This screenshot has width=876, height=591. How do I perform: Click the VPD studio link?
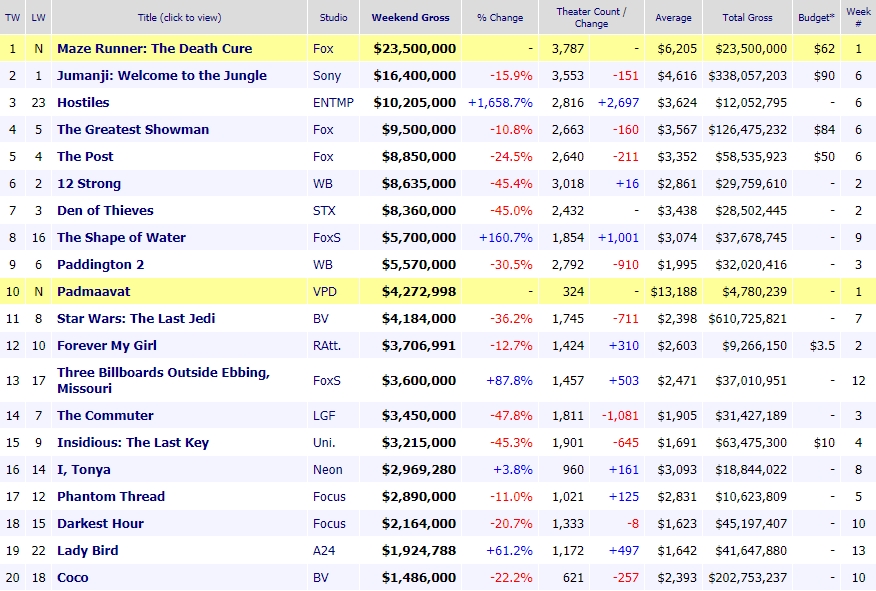(x=325, y=292)
